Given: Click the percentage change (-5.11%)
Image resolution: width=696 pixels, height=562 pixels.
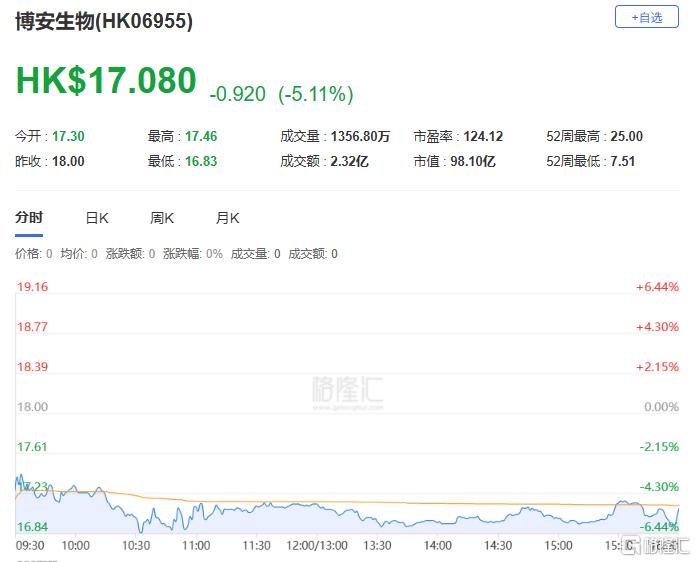Looking at the screenshot, I should [316, 94].
